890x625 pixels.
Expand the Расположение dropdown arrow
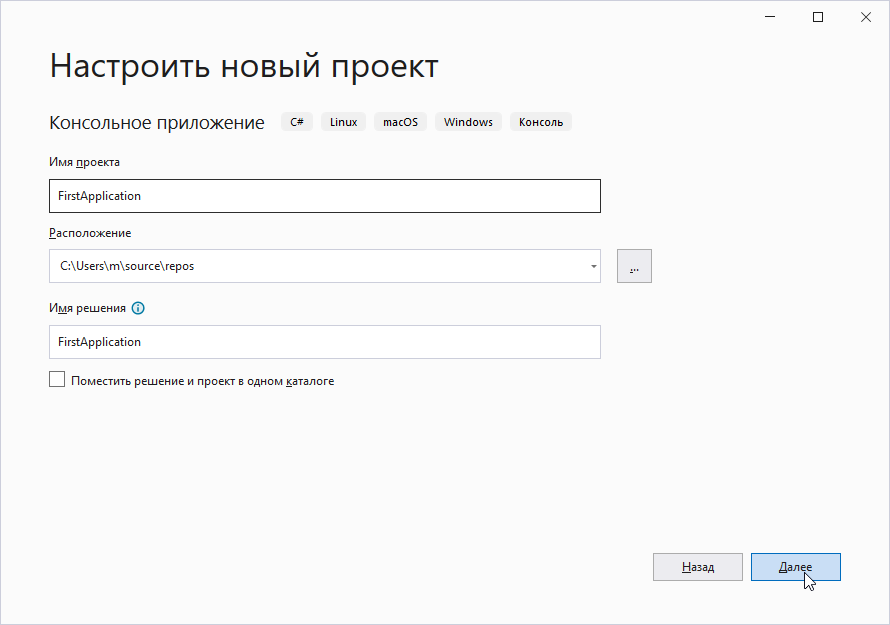[x=593, y=266]
